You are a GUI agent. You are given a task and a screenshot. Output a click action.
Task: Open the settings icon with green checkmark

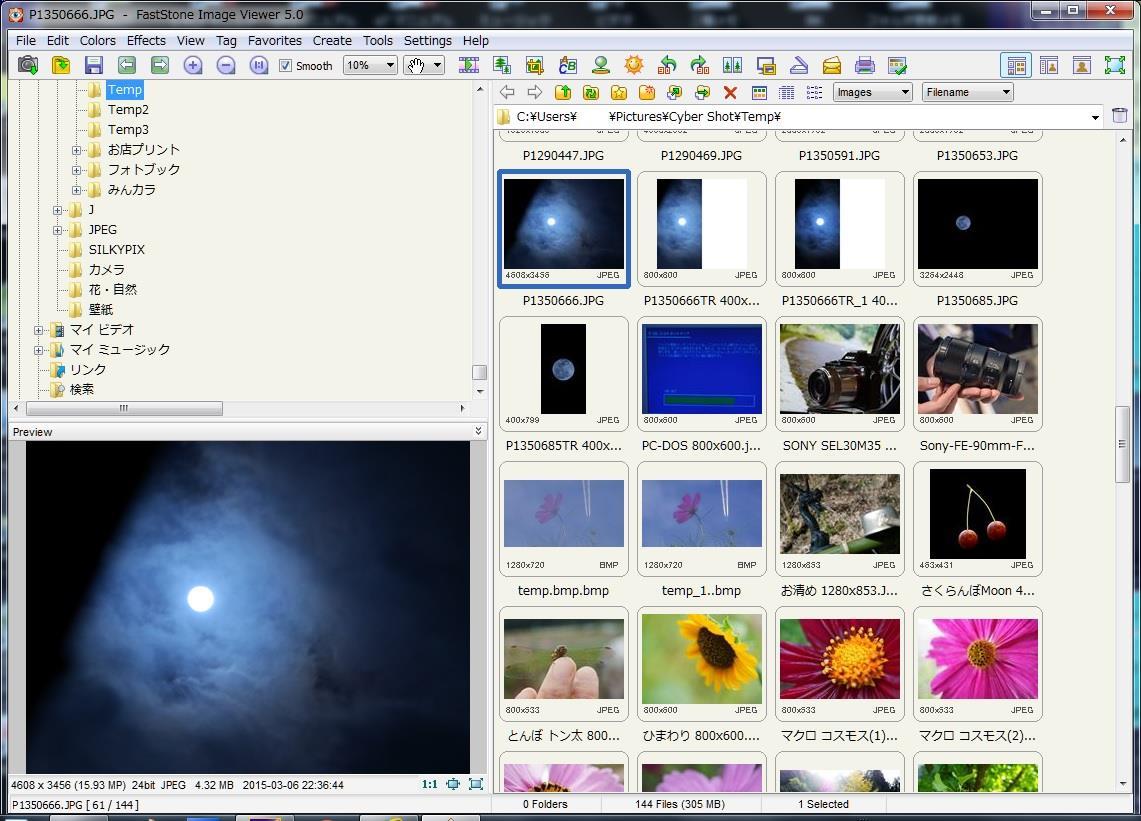click(x=898, y=66)
